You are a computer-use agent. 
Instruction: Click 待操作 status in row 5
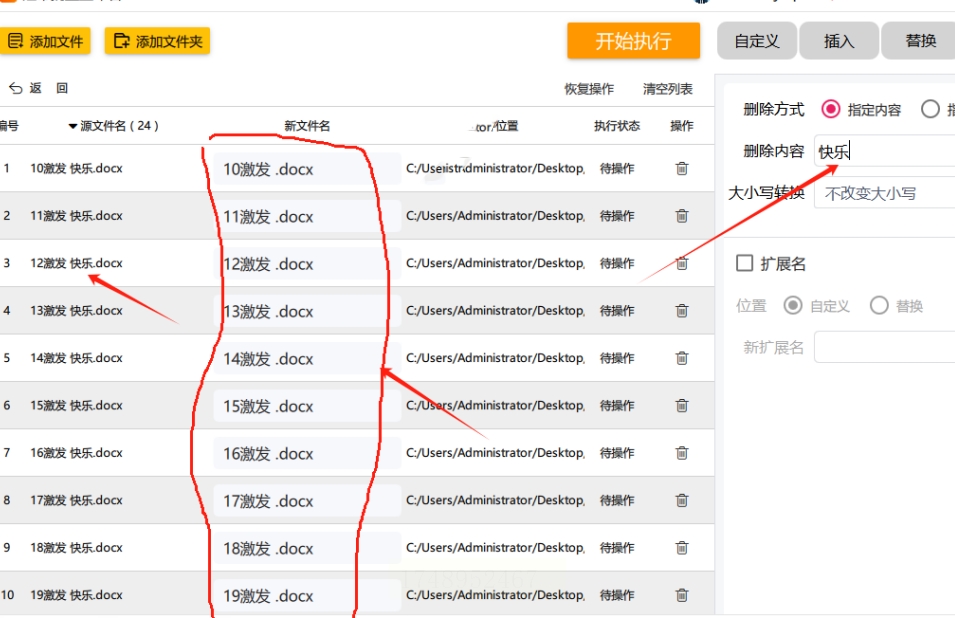616,358
